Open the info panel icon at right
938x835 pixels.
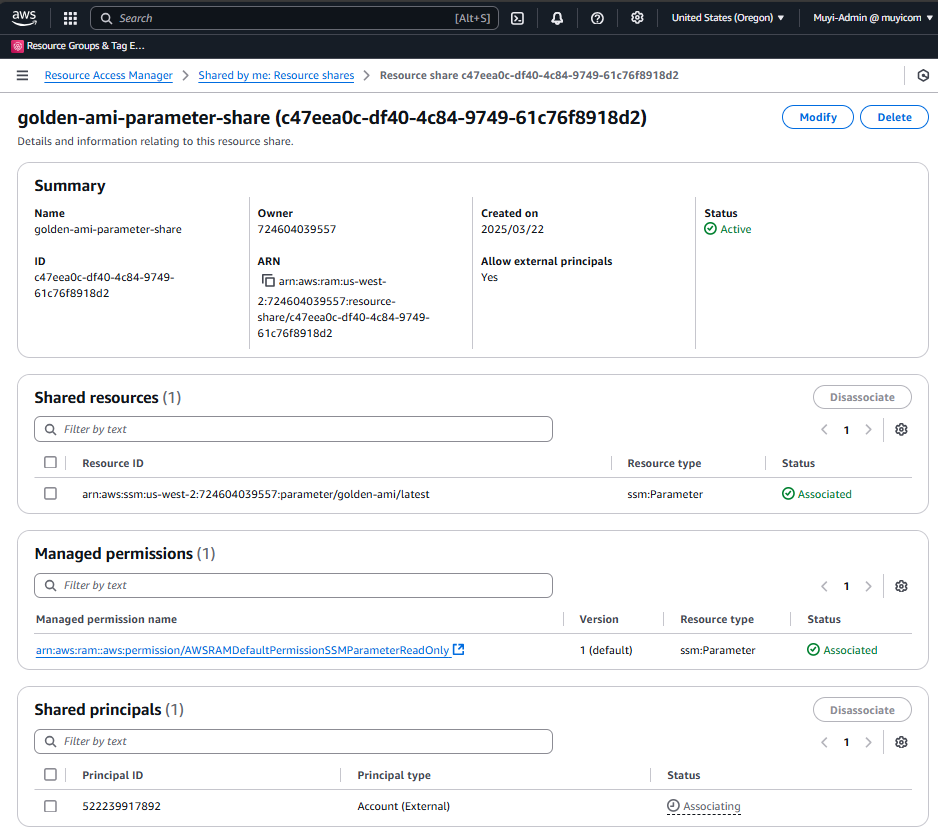tap(923, 75)
